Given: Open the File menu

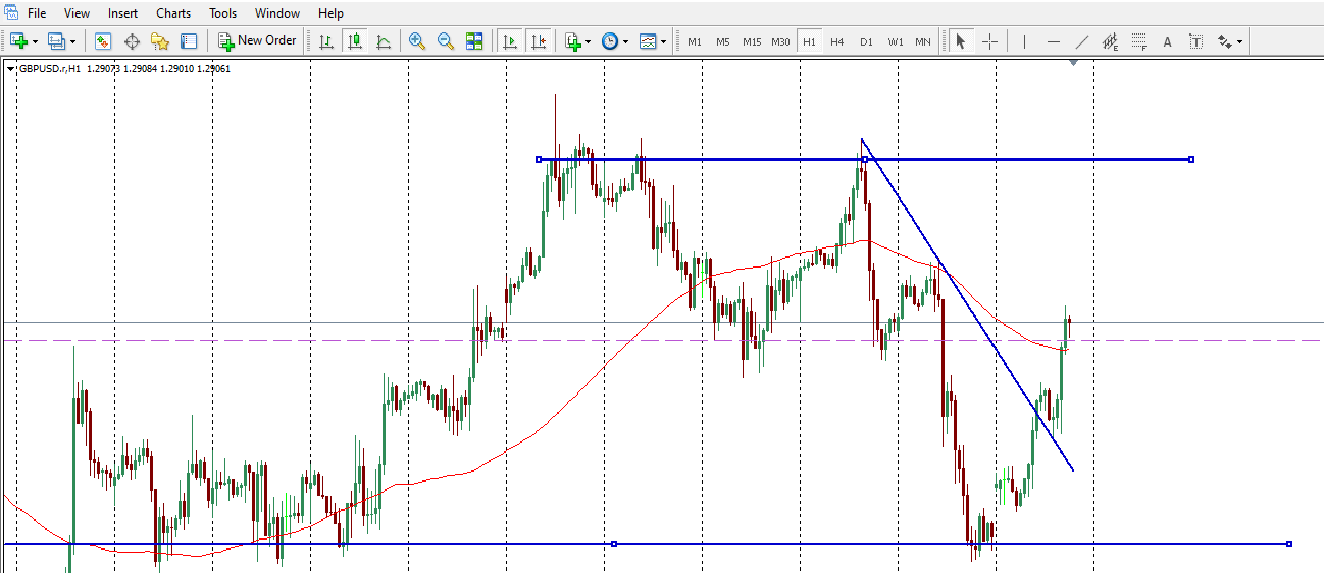Looking at the screenshot, I should (x=37, y=13).
